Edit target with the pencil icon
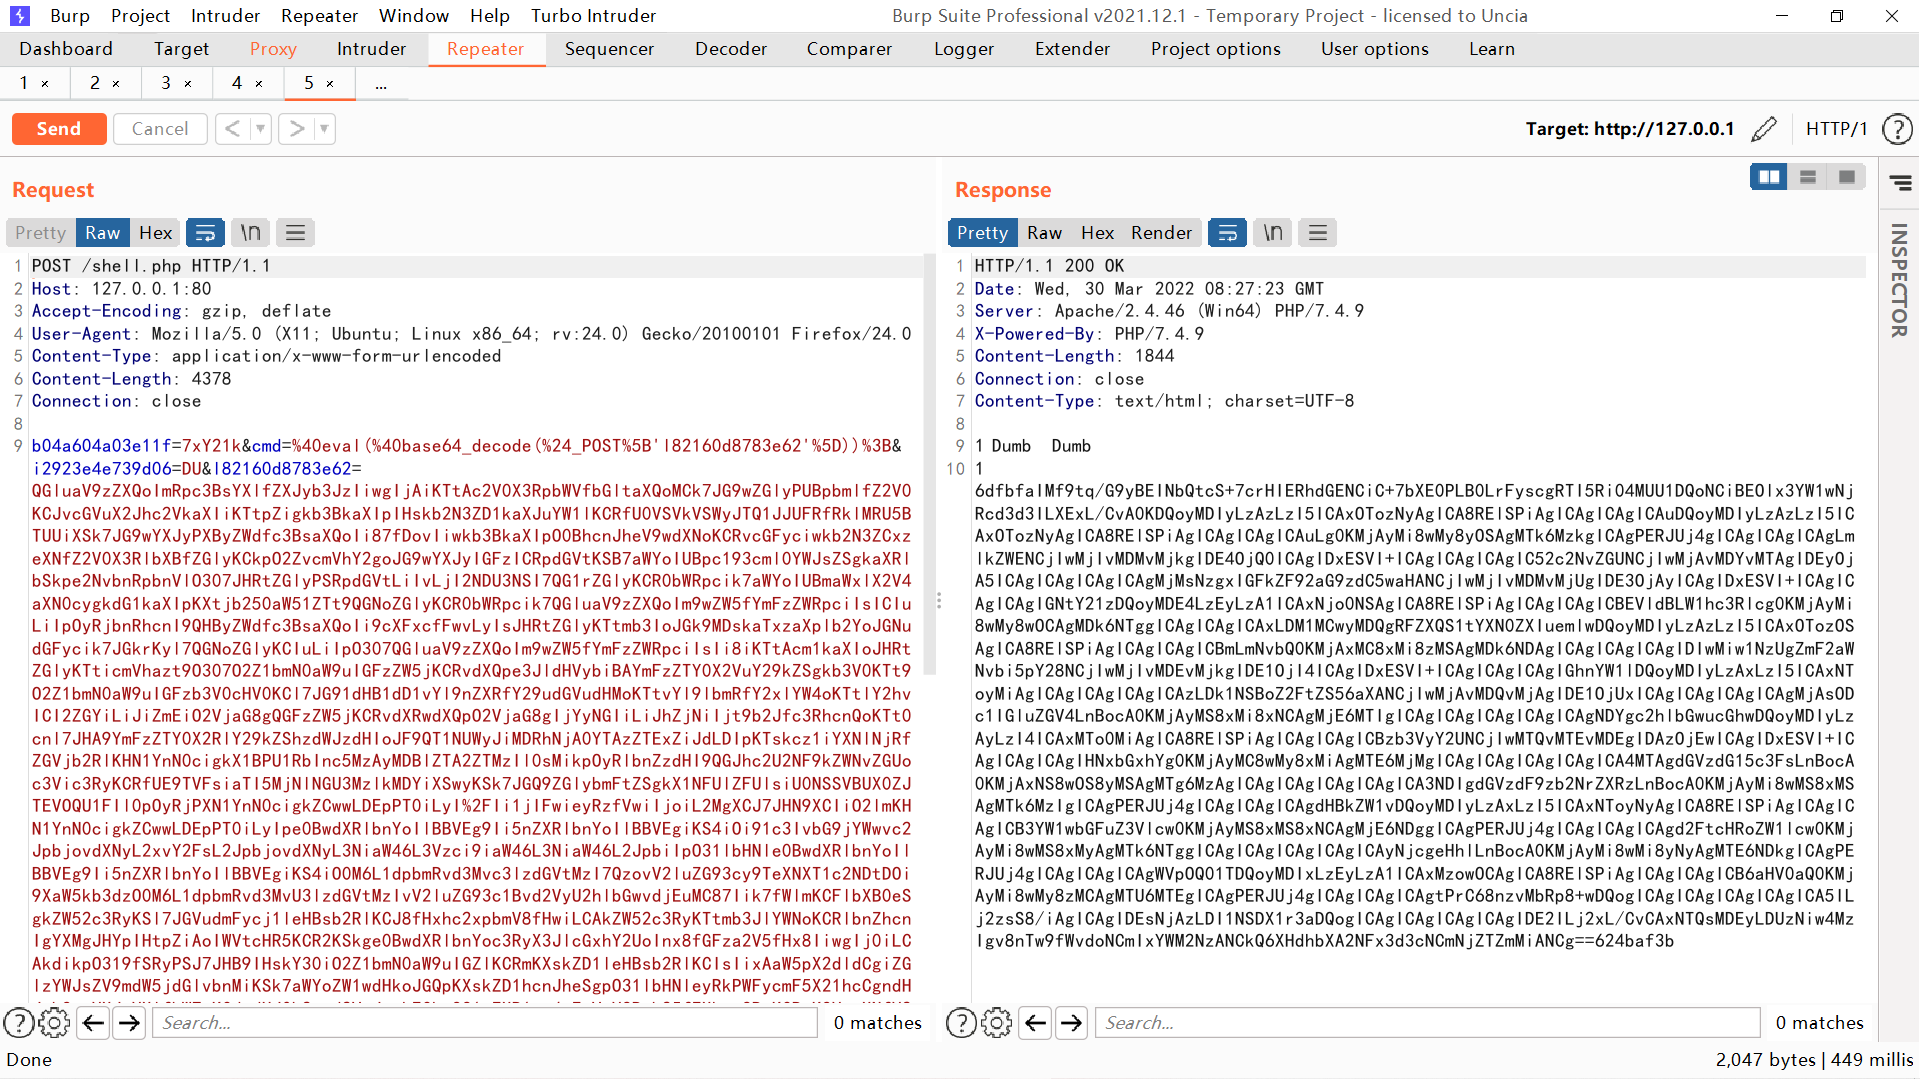 point(1765,129)
